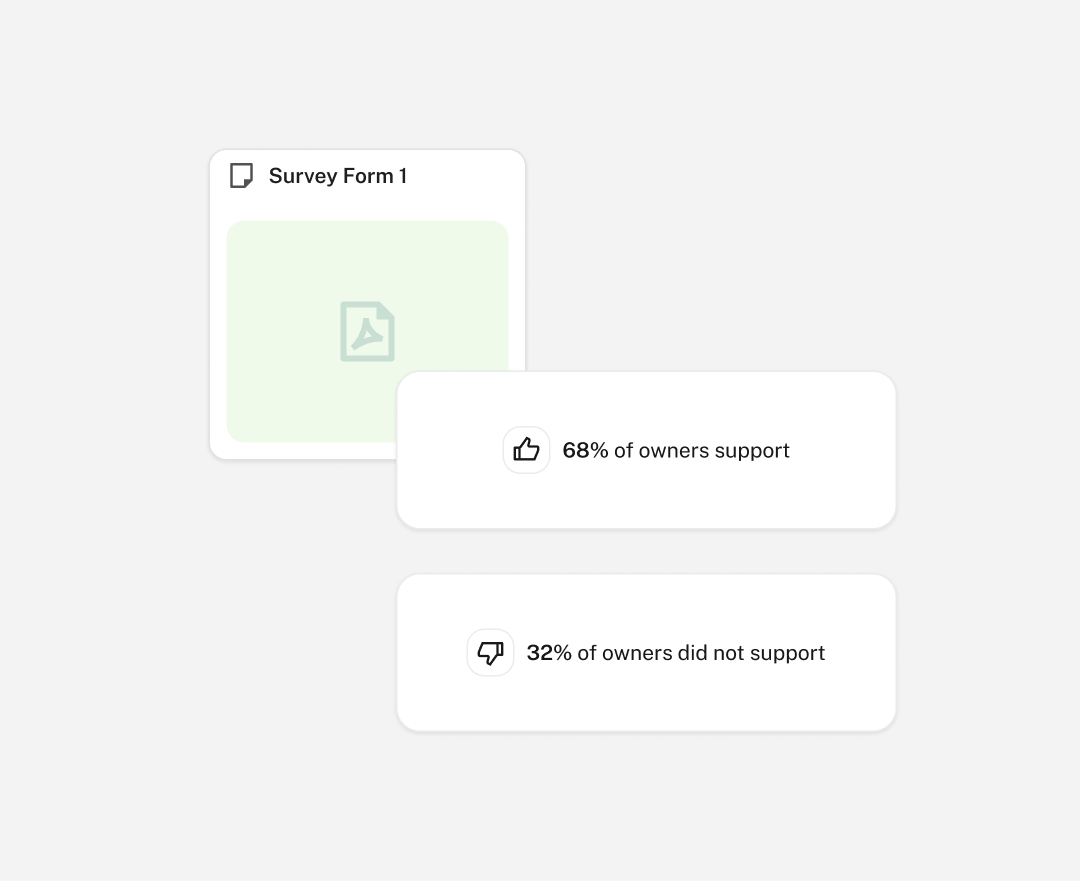The width and height of the screenshot is (1080, 881).
Task: Click the 'of owners' text in support card
Action: click(661, 450)
